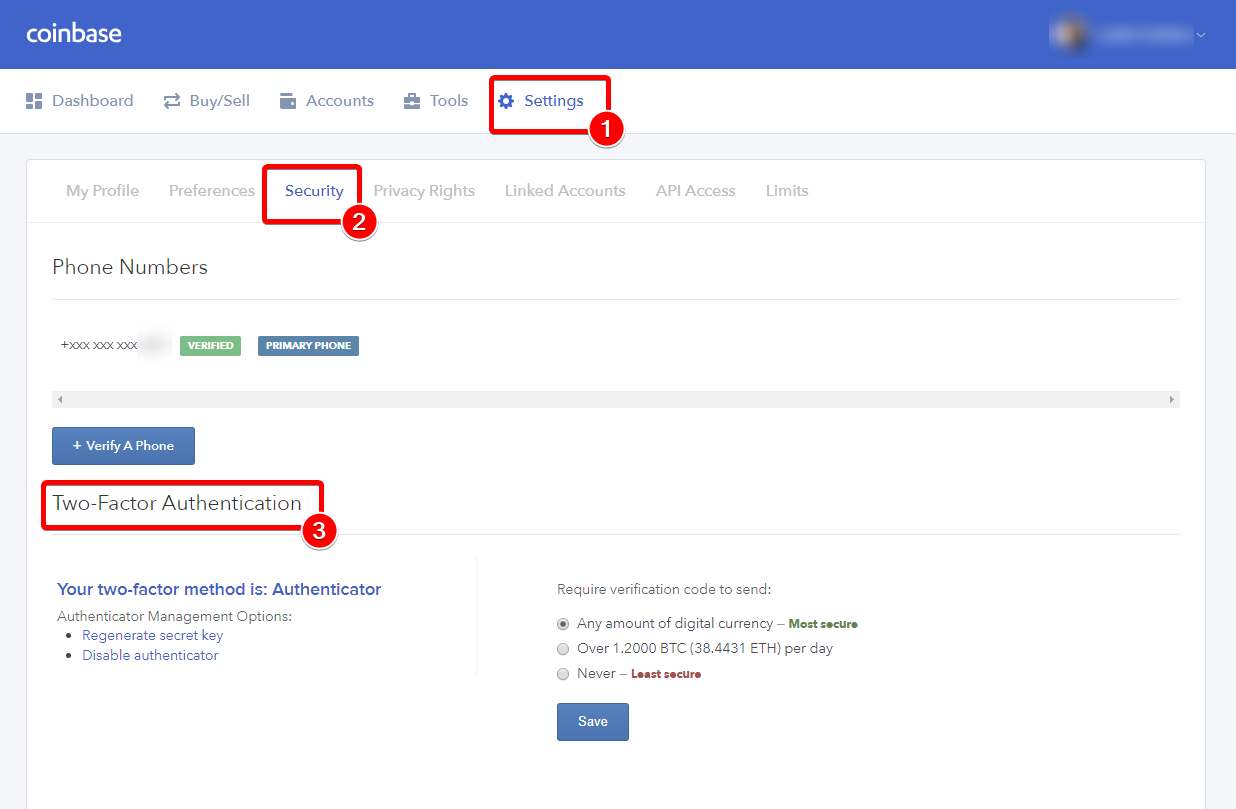Click 'Require verification code to send:' text
1236x809 pixels.
click(664, 589)
